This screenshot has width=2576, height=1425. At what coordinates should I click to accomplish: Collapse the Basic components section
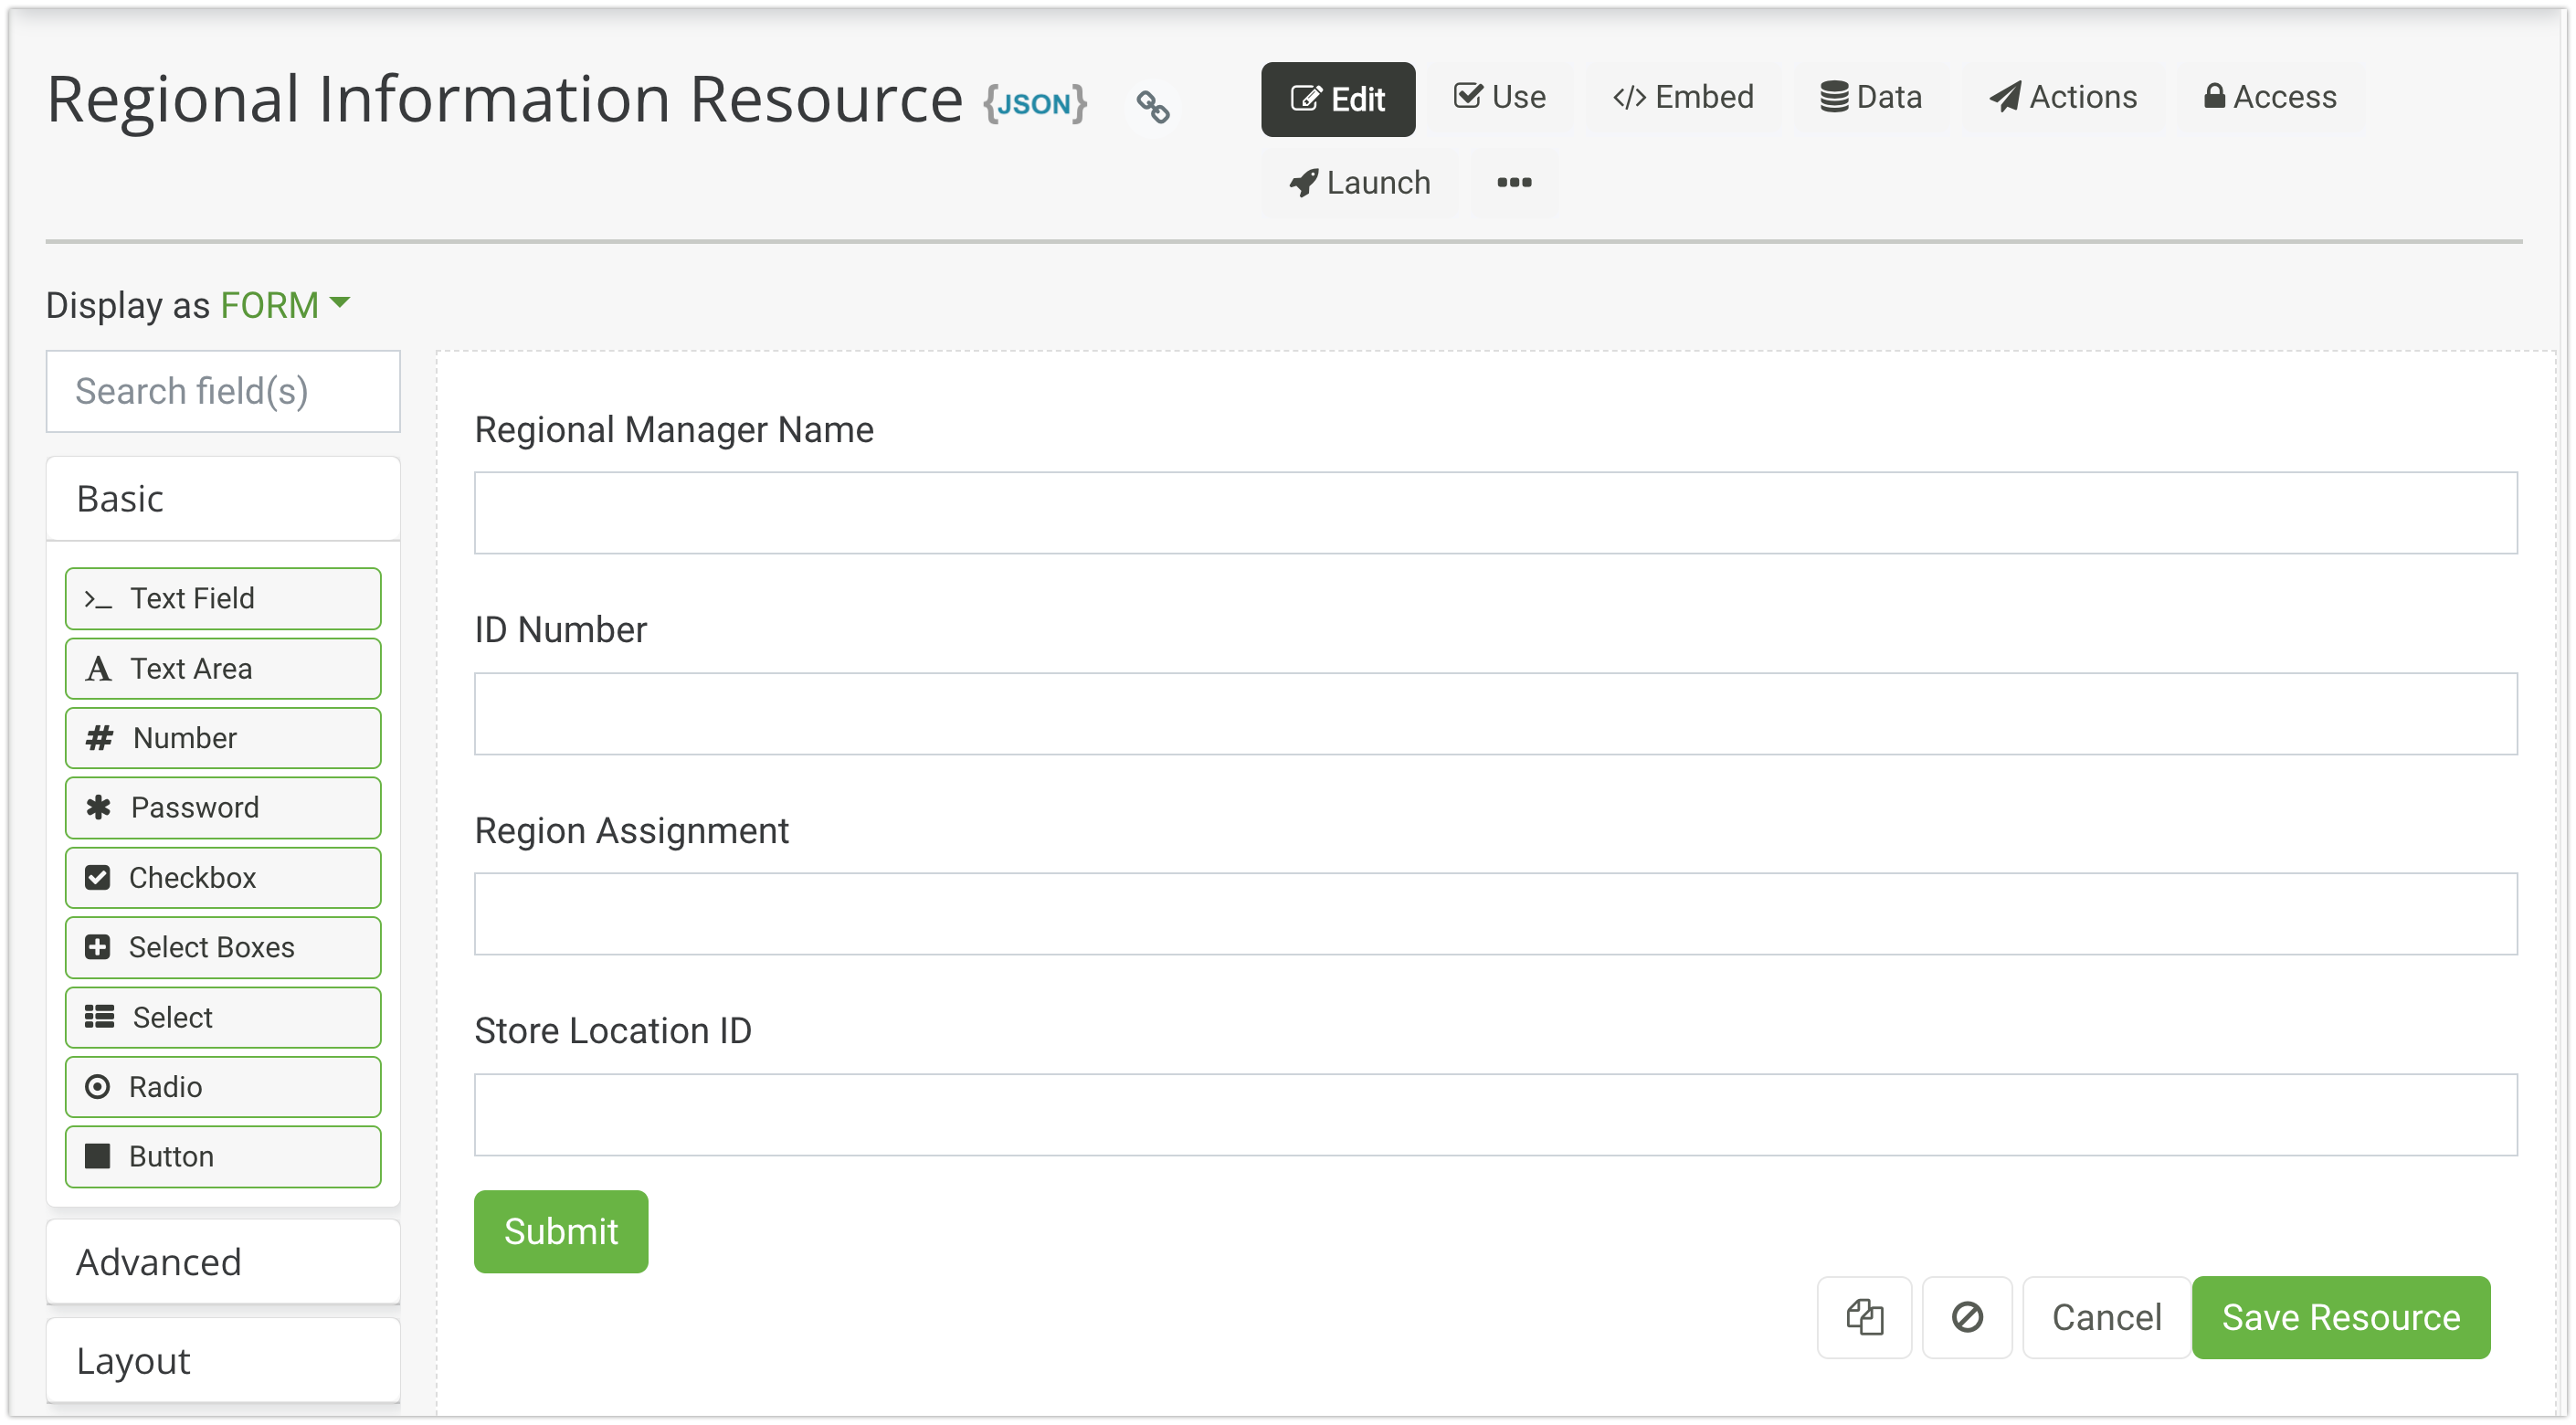[x=223, y=498]
